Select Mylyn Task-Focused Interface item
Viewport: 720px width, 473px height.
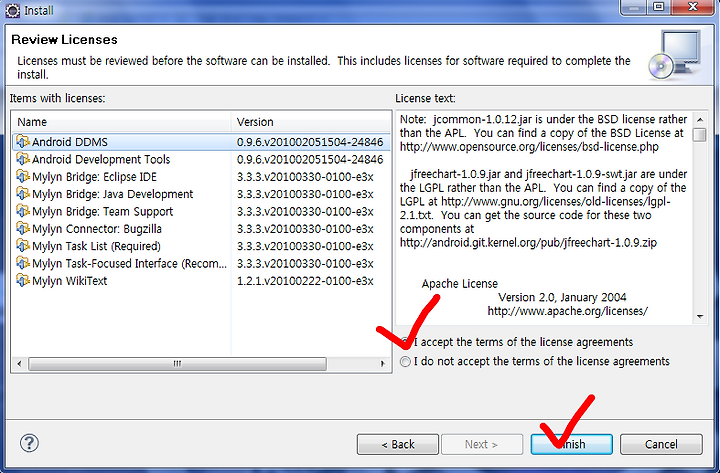pyautogui.click(x=201, y=264)
